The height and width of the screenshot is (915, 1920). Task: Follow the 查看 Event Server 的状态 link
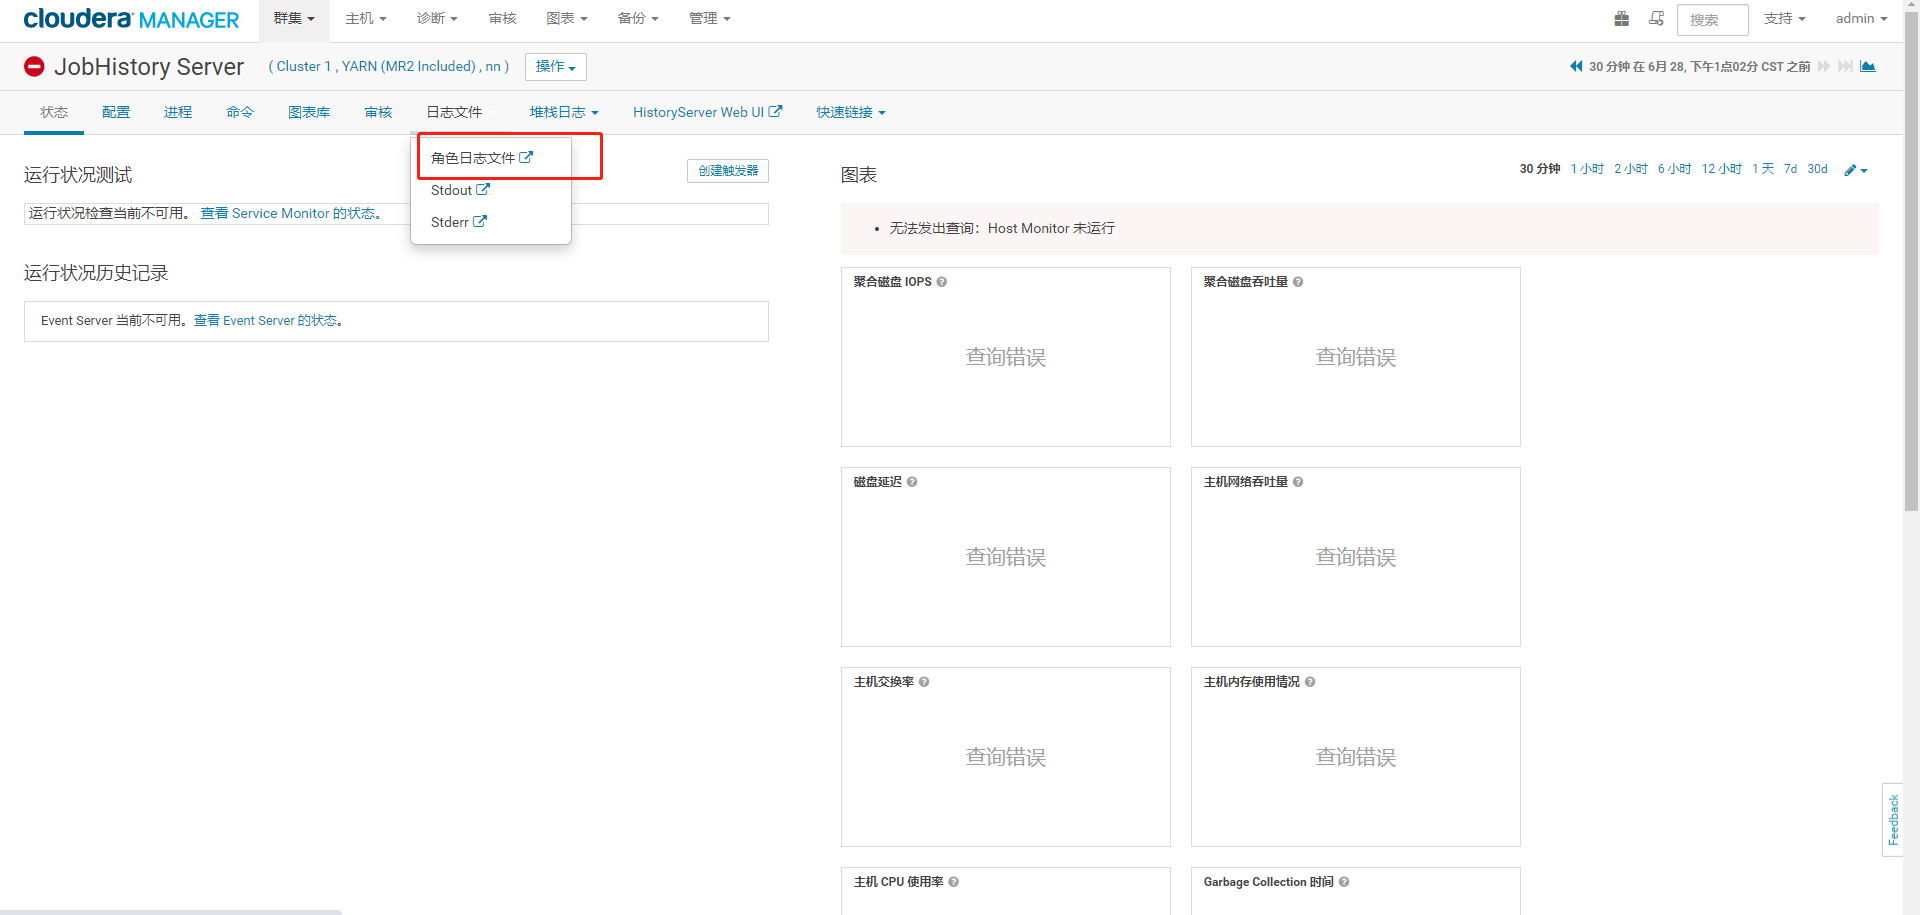coord(267,321)
